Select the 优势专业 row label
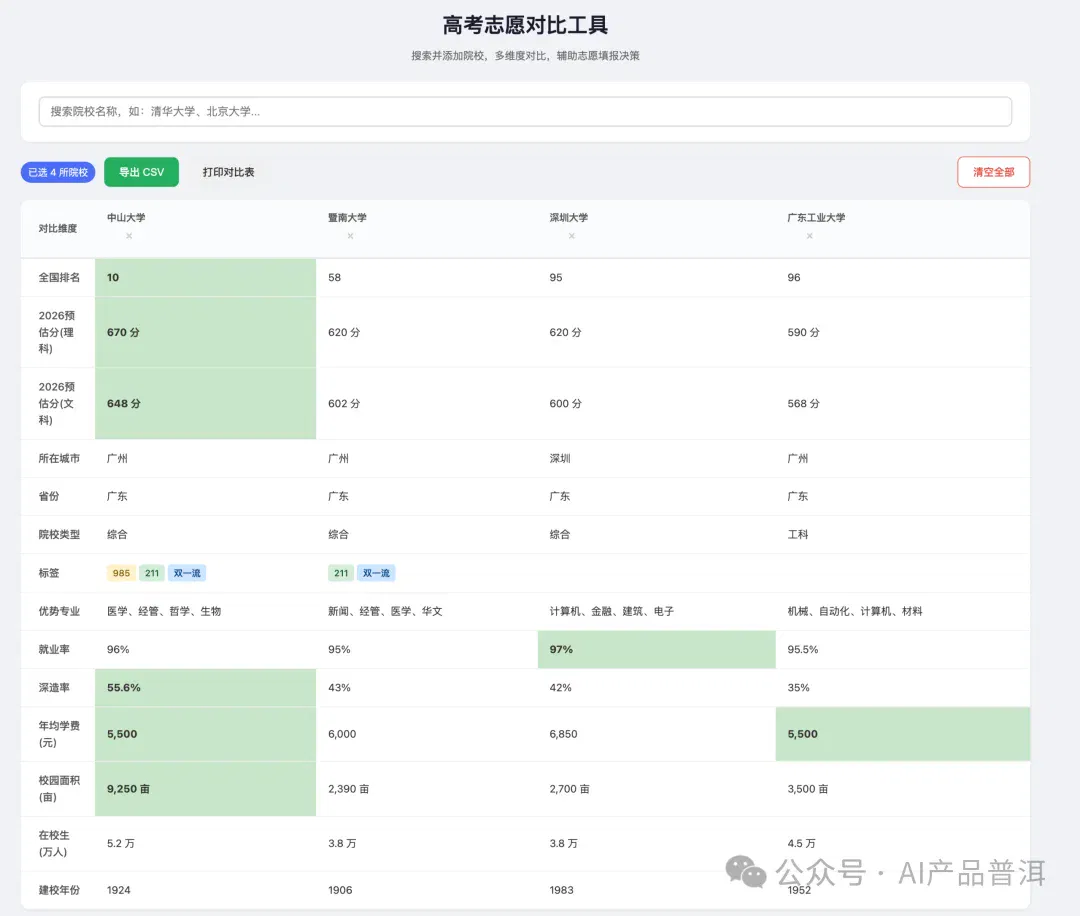The height and width of the screenshot is (916, 1080). [x=59, y=612]
